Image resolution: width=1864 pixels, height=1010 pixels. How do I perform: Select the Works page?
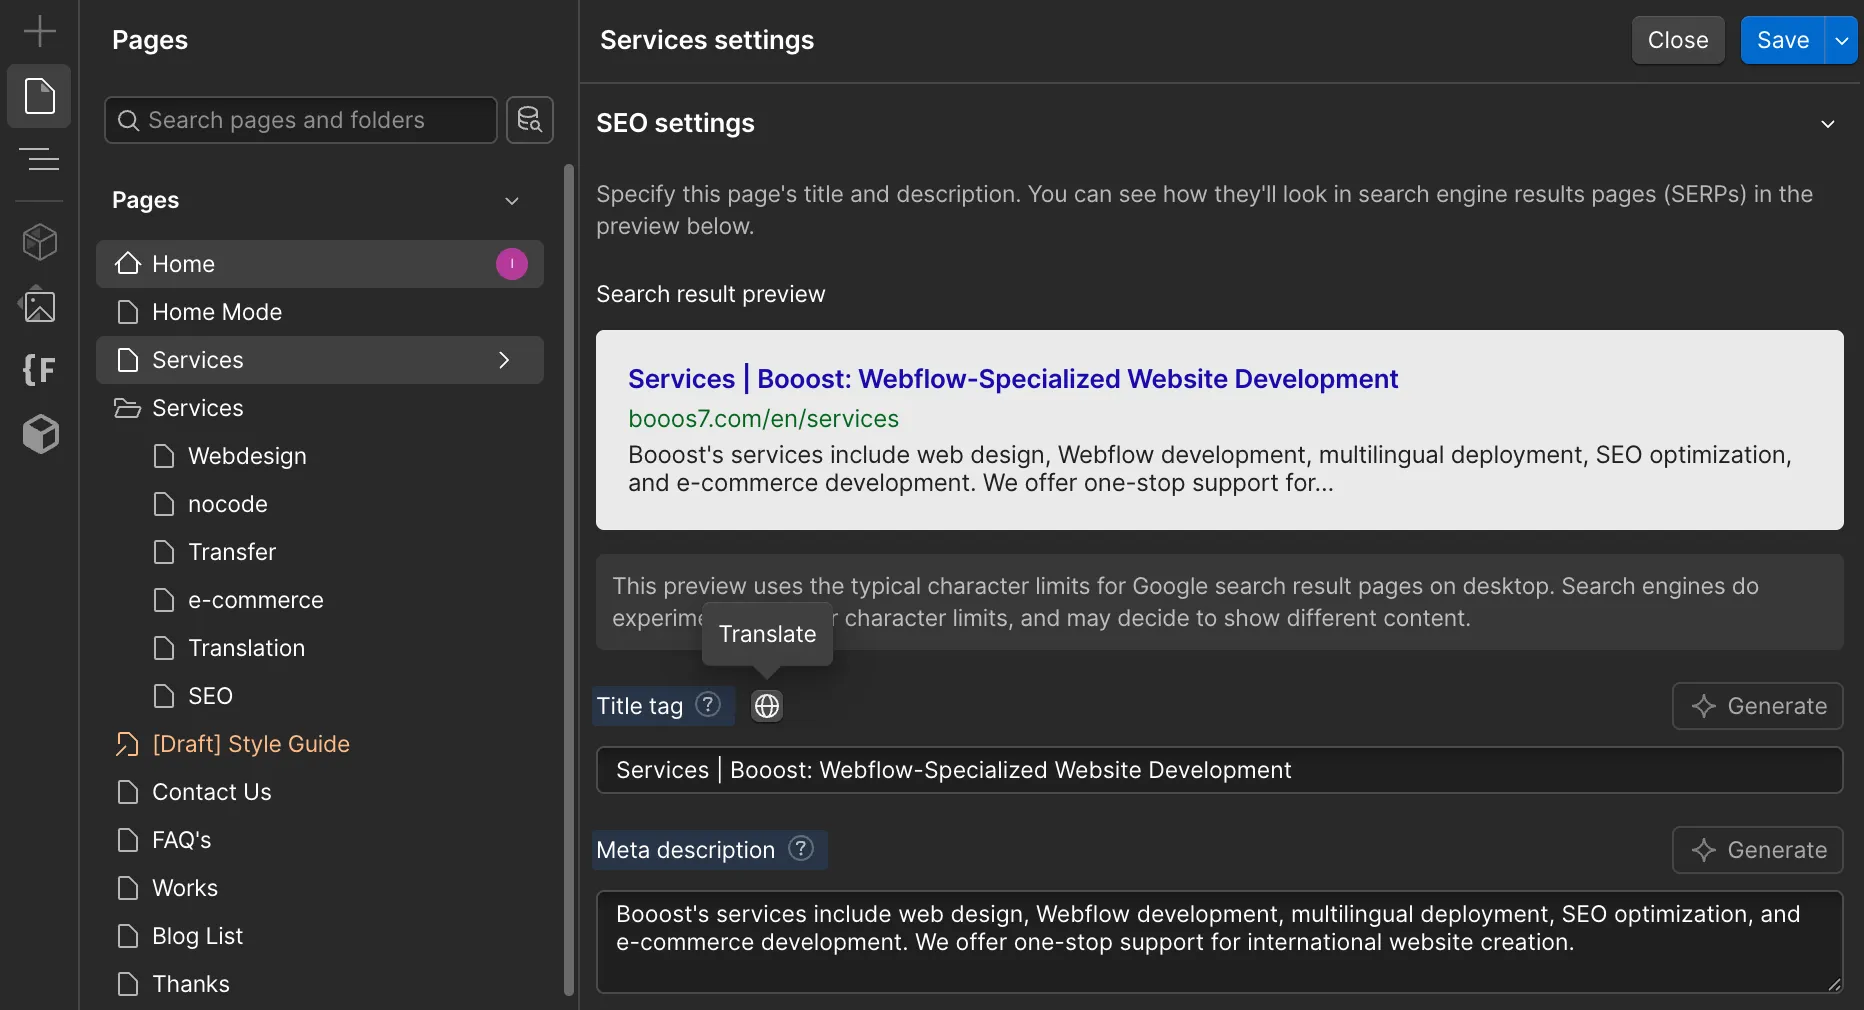[320, 888]
